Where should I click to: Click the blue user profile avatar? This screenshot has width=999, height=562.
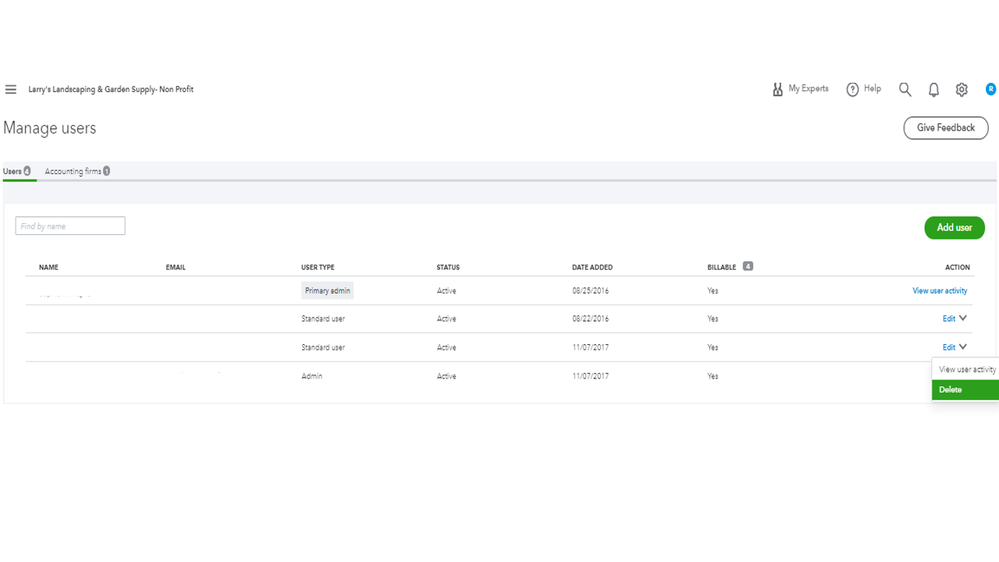point(990,89)
